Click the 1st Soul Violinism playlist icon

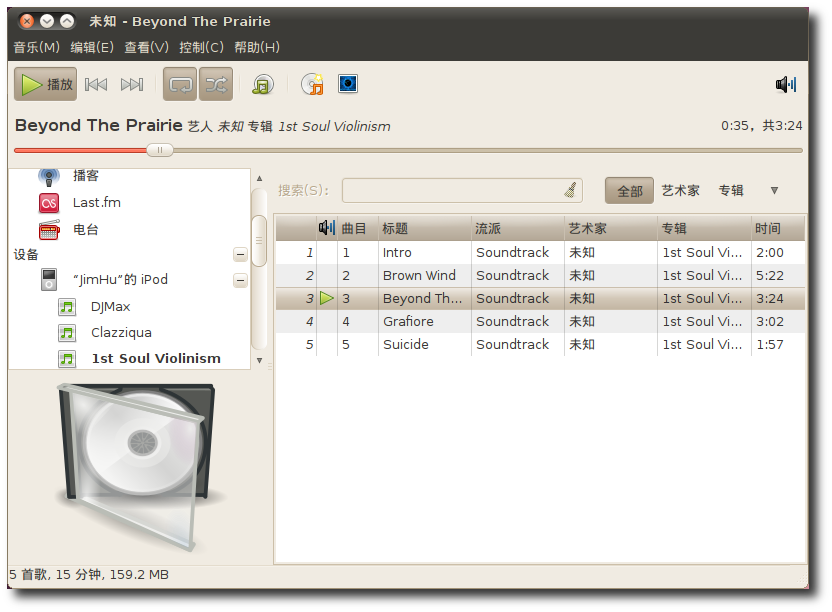pos(67,359)
